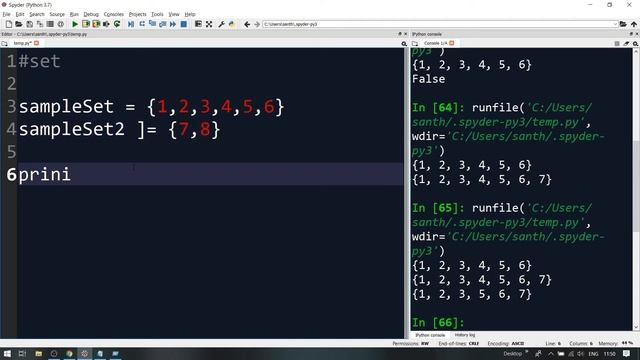Open the Edit menu
Screen dimensions: 640x360
[x=20, y=14]
